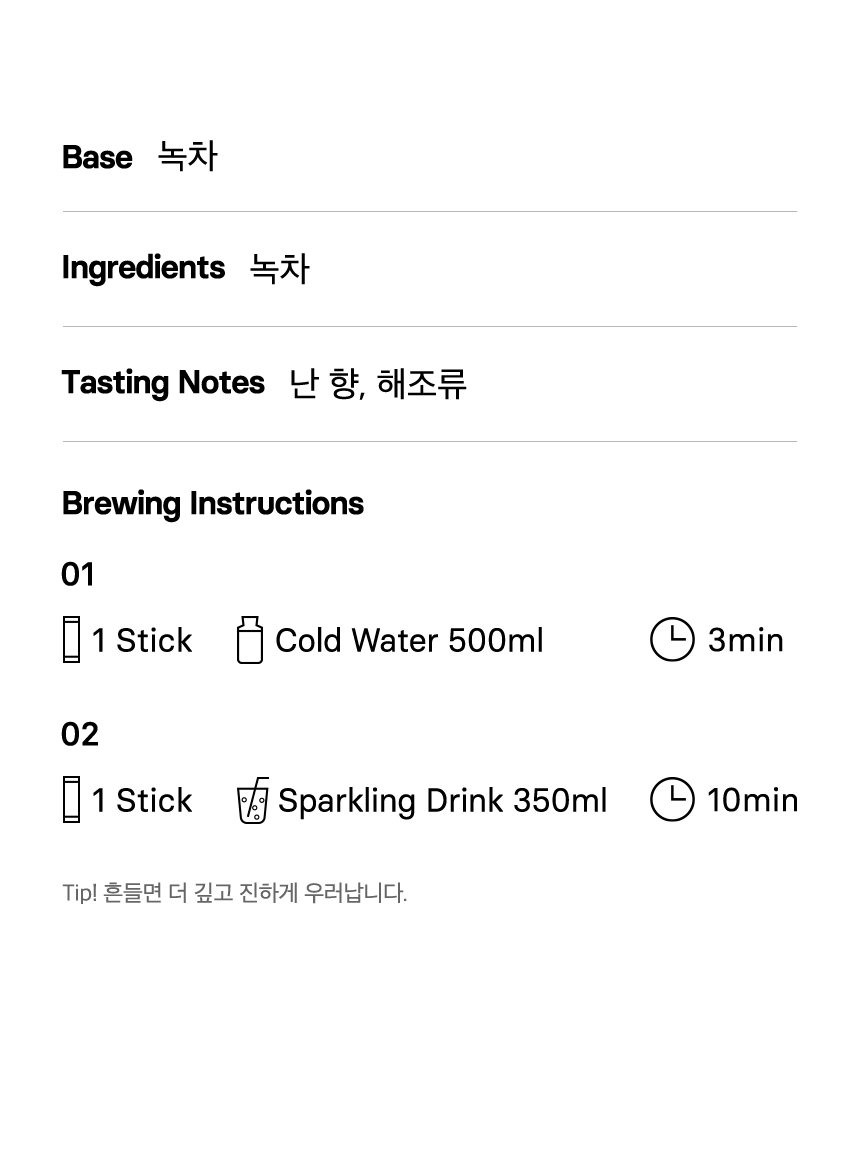Image resolution: width=860 pixels, height=1163 pixels.
Task: Click the clock icon next to 3min
Action: tap(672, 639)
